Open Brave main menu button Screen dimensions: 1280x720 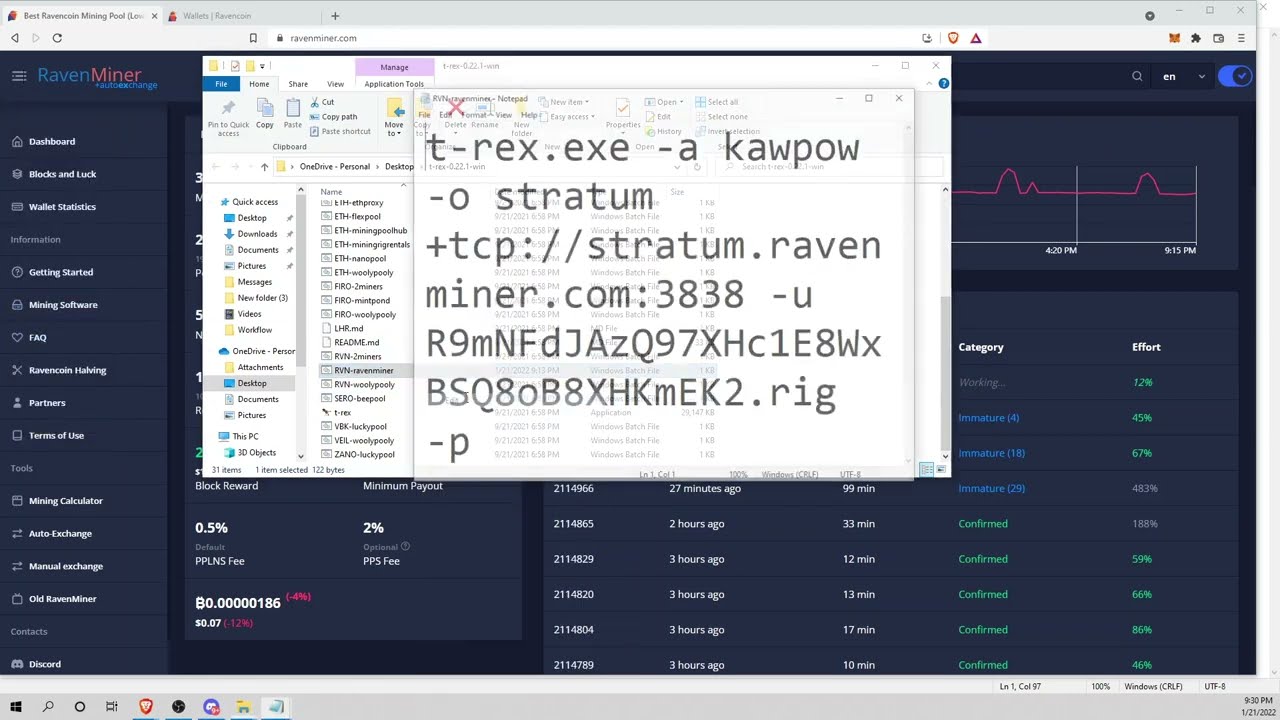coord(1241,38)
